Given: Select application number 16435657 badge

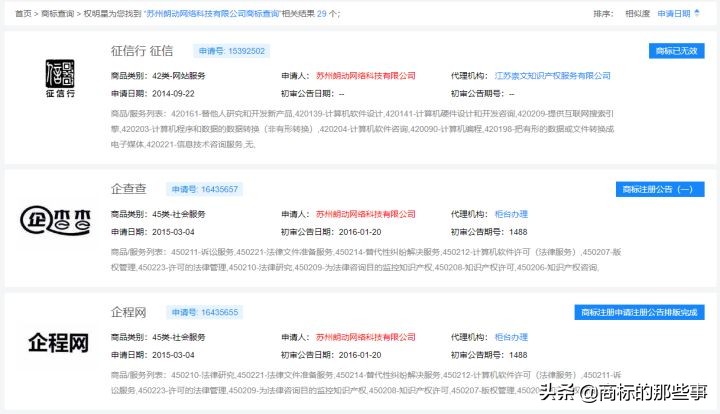Looking at the screenshot, I should click(204, 189).
